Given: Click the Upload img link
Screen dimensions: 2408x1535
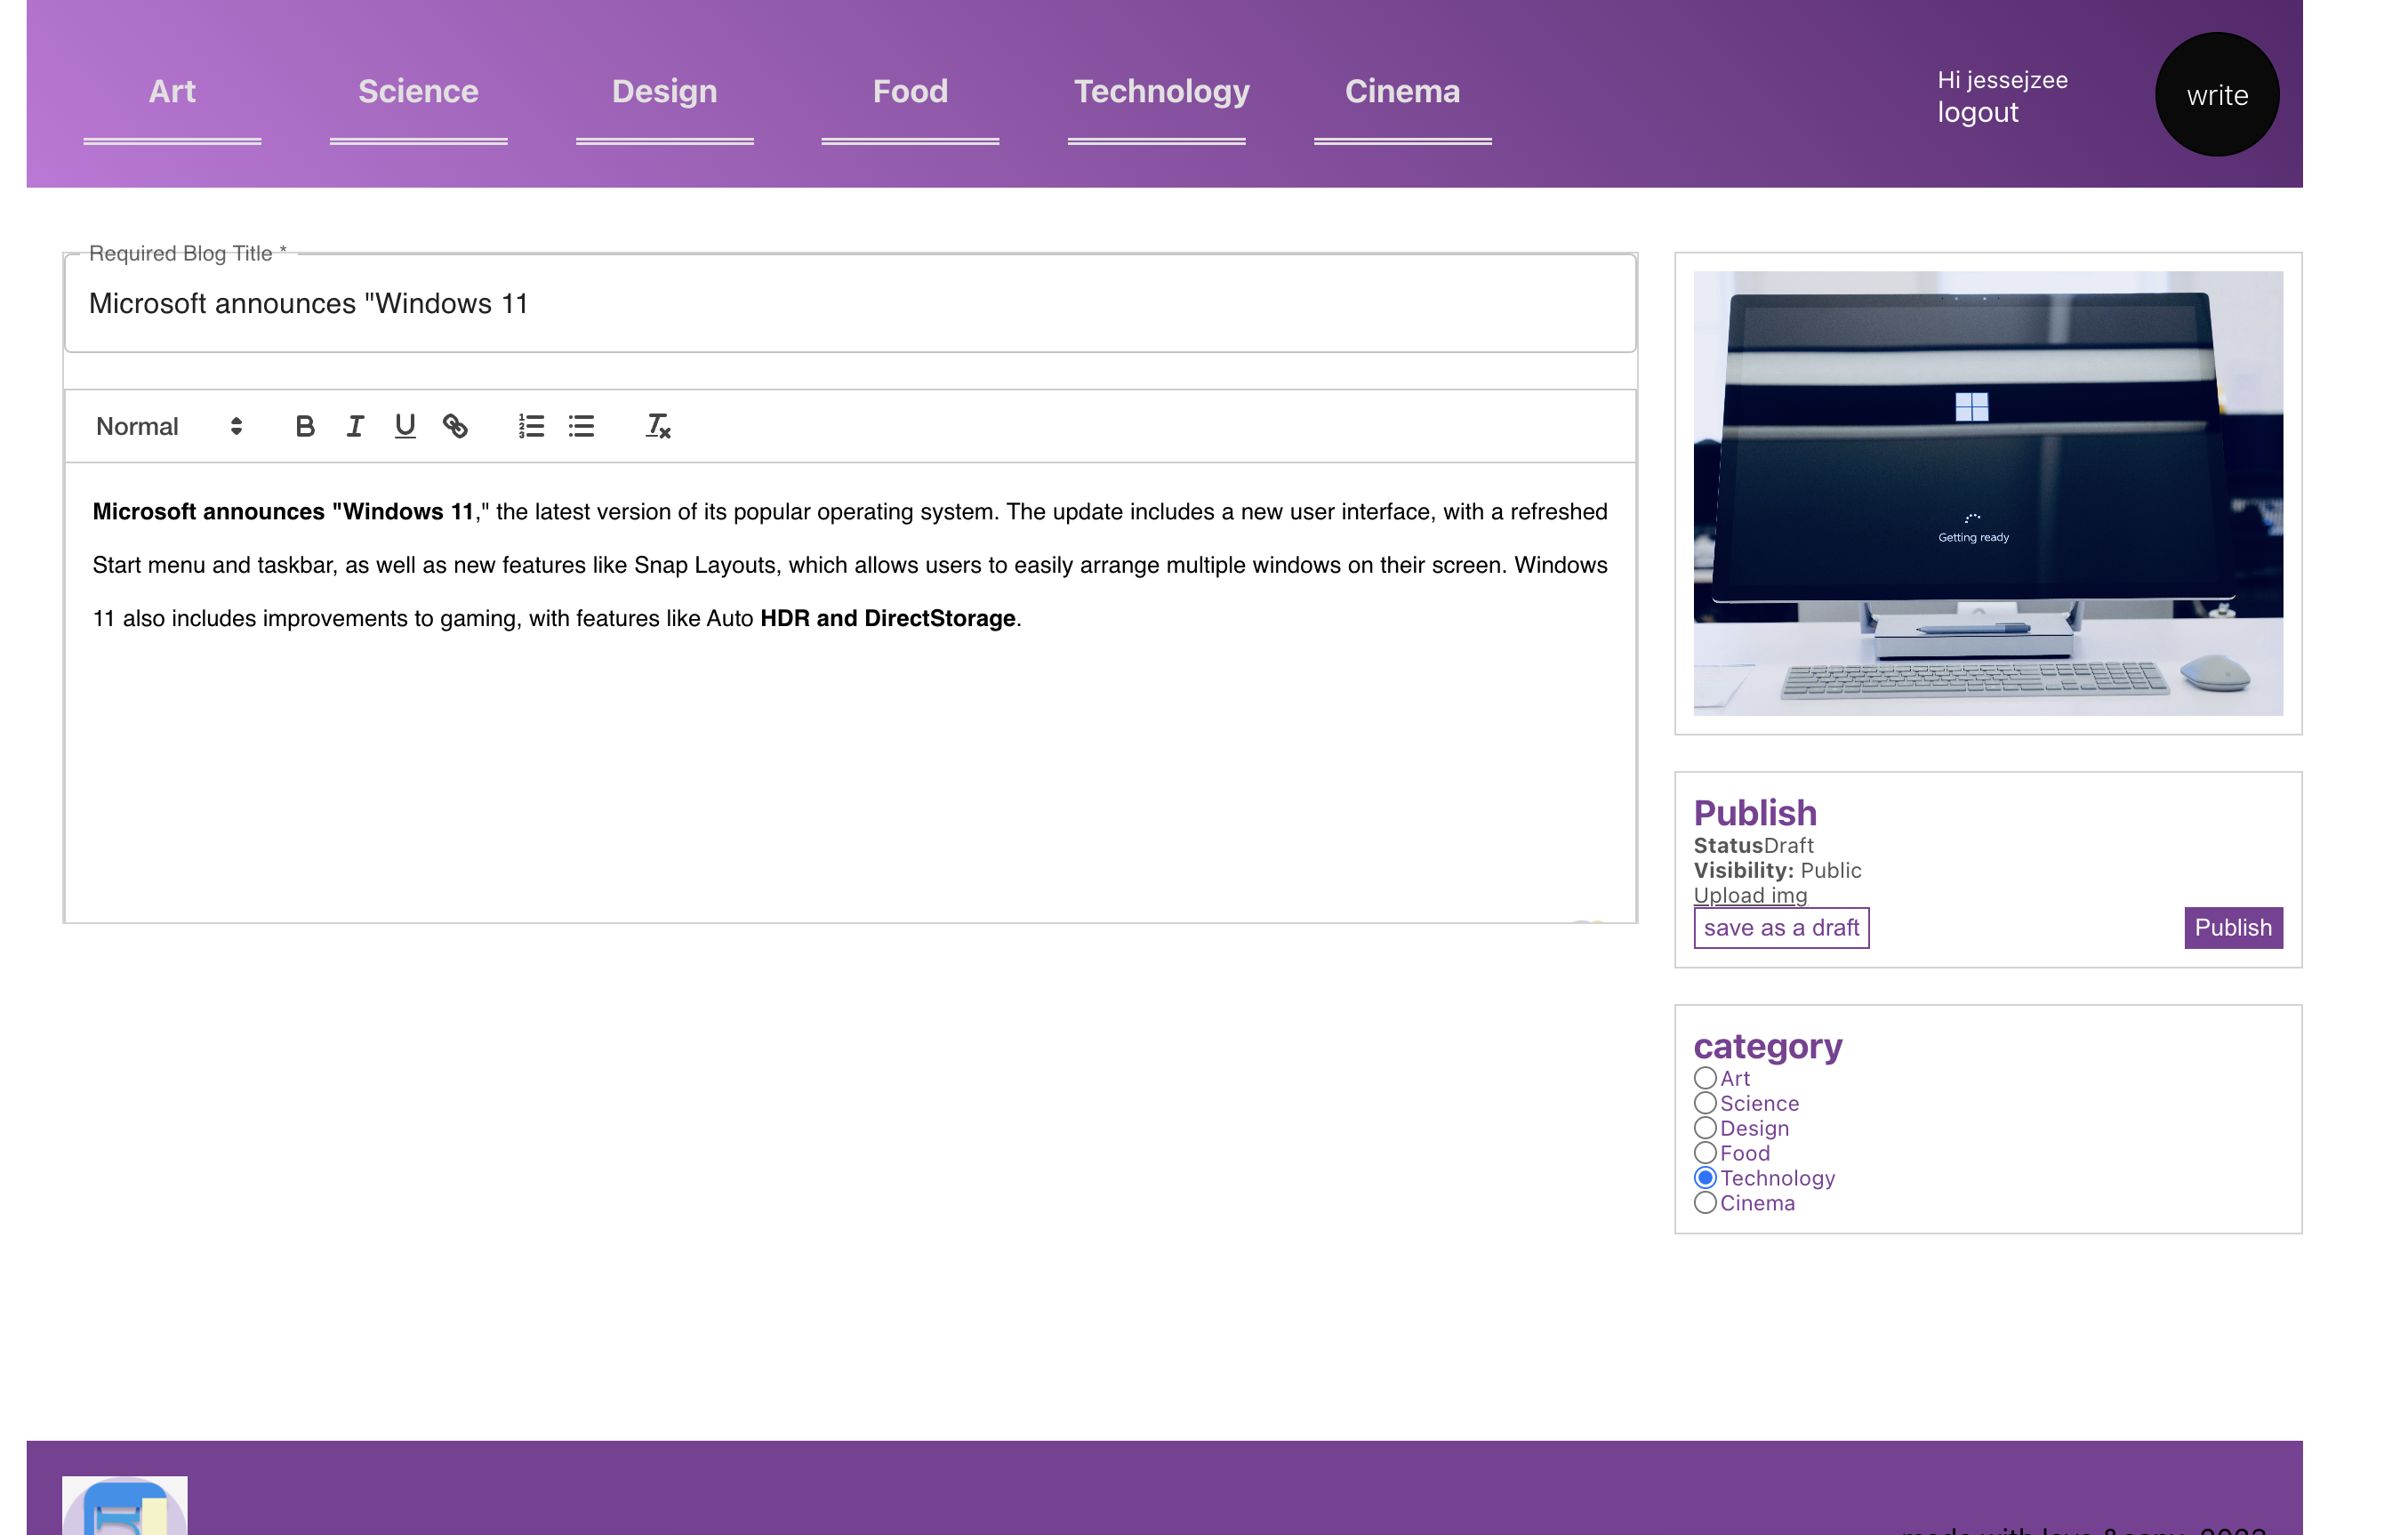Looking at the screenshot, I should tap(1749, 896).
